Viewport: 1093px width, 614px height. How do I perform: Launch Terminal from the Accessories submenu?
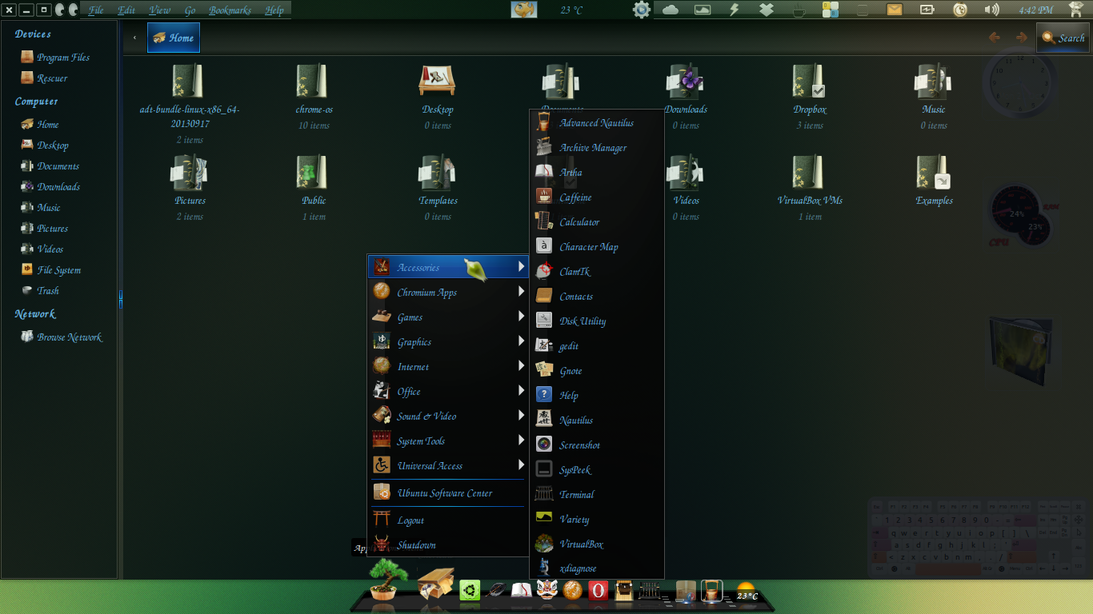597,494
